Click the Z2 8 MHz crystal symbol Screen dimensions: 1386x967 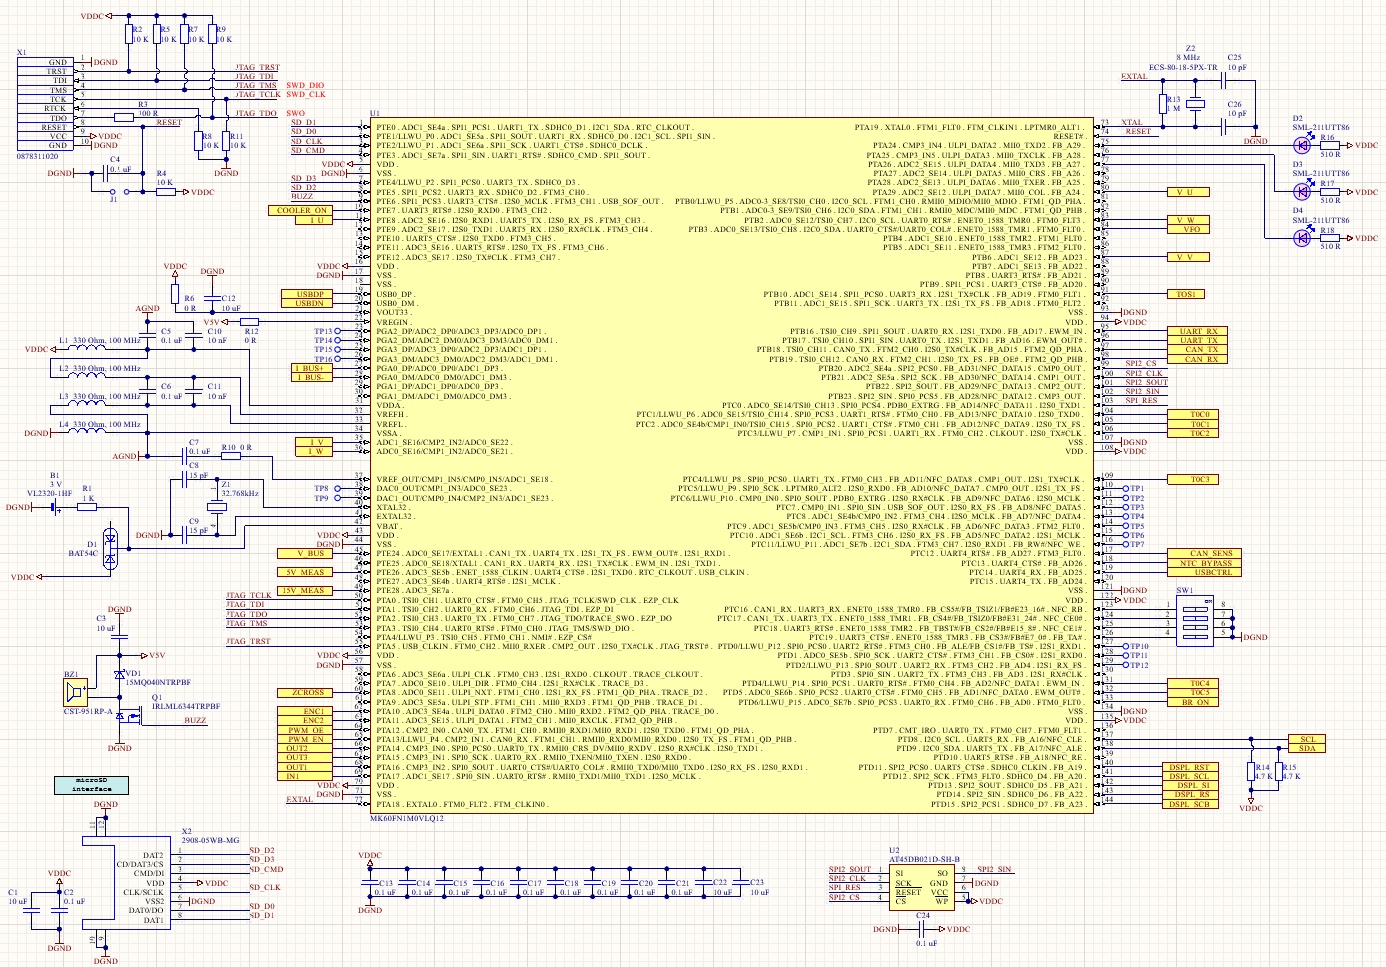(1195, 104)
